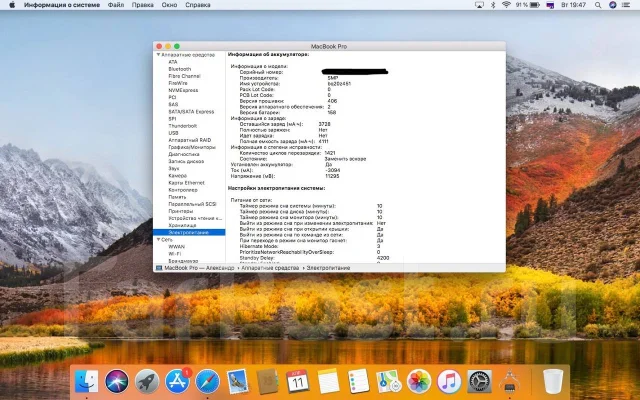Image resolution: width=640 pixels, height=400 pixels.
Task: Open input source flag menu
Action: click(550, 5)
